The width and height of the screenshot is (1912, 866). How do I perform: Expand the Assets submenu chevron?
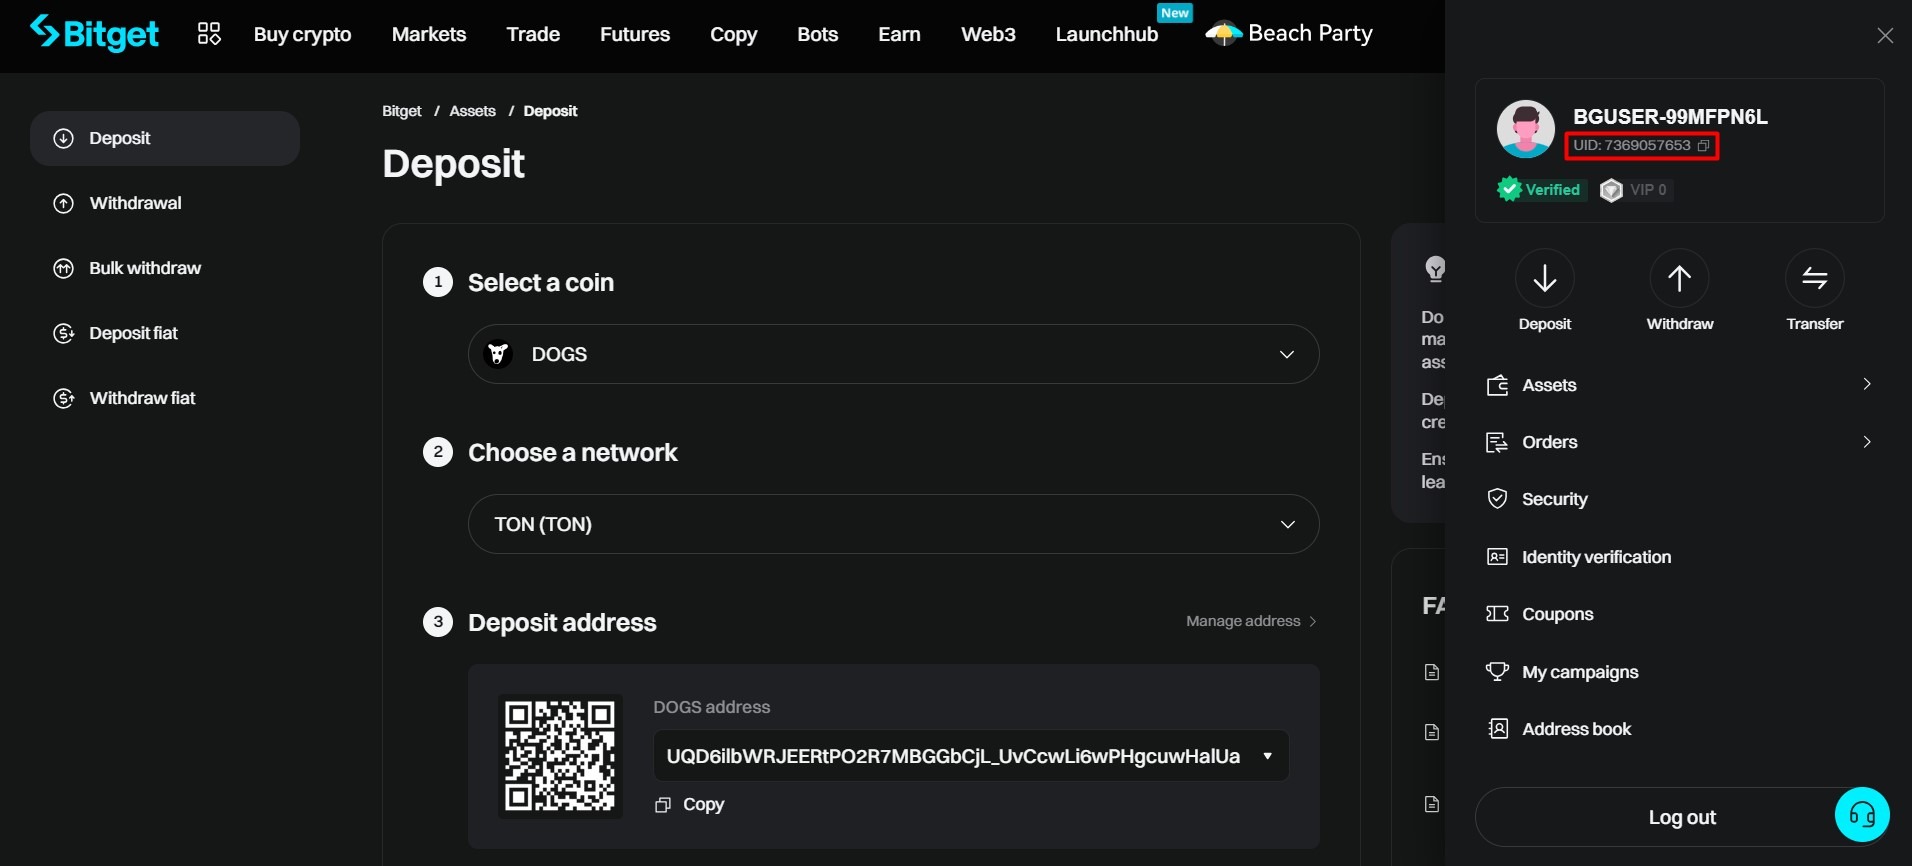tap(1867, 384)
